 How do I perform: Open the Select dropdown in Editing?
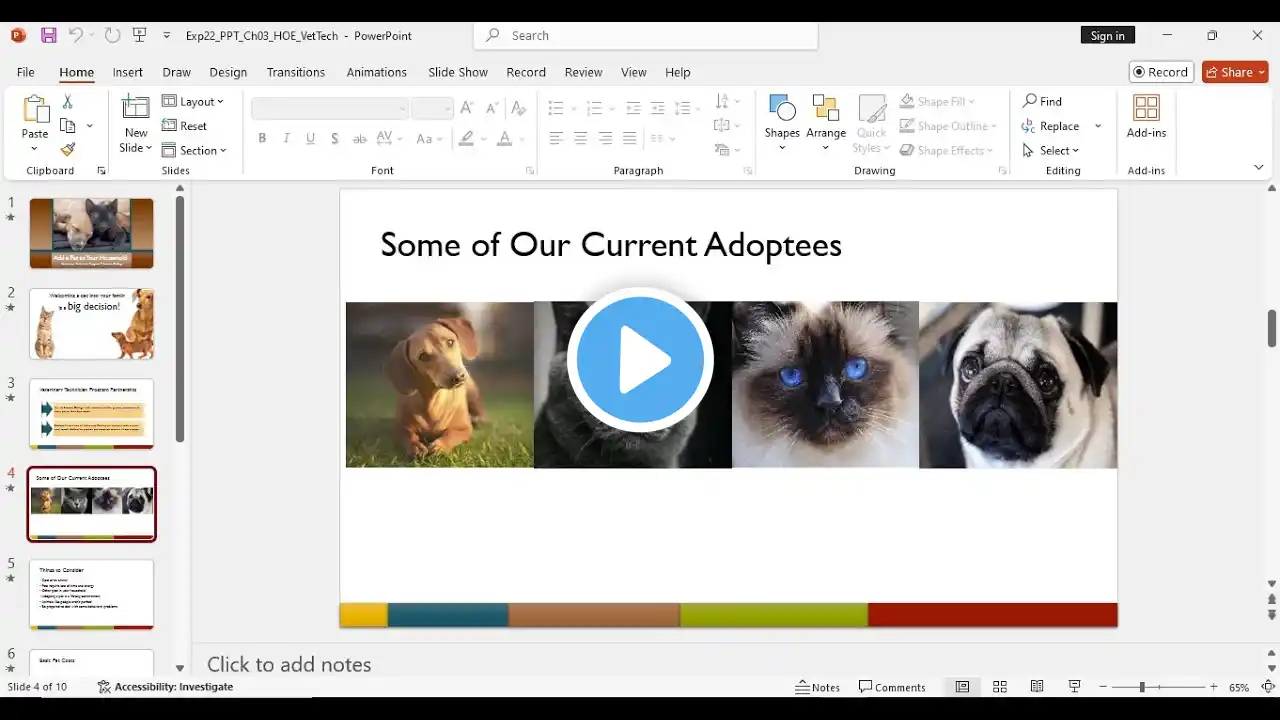pyautogui.click(x=1051, y=150)
